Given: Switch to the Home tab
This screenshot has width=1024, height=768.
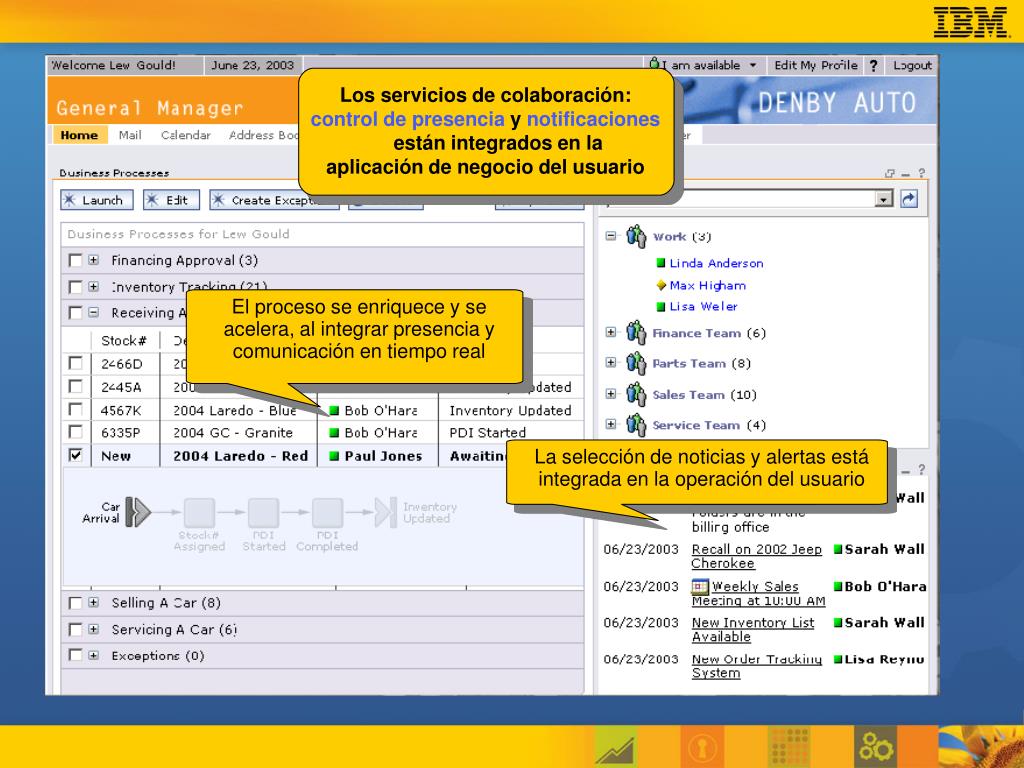Looking at the screenshot, I should pyautogui.click(x=80, y=135).
